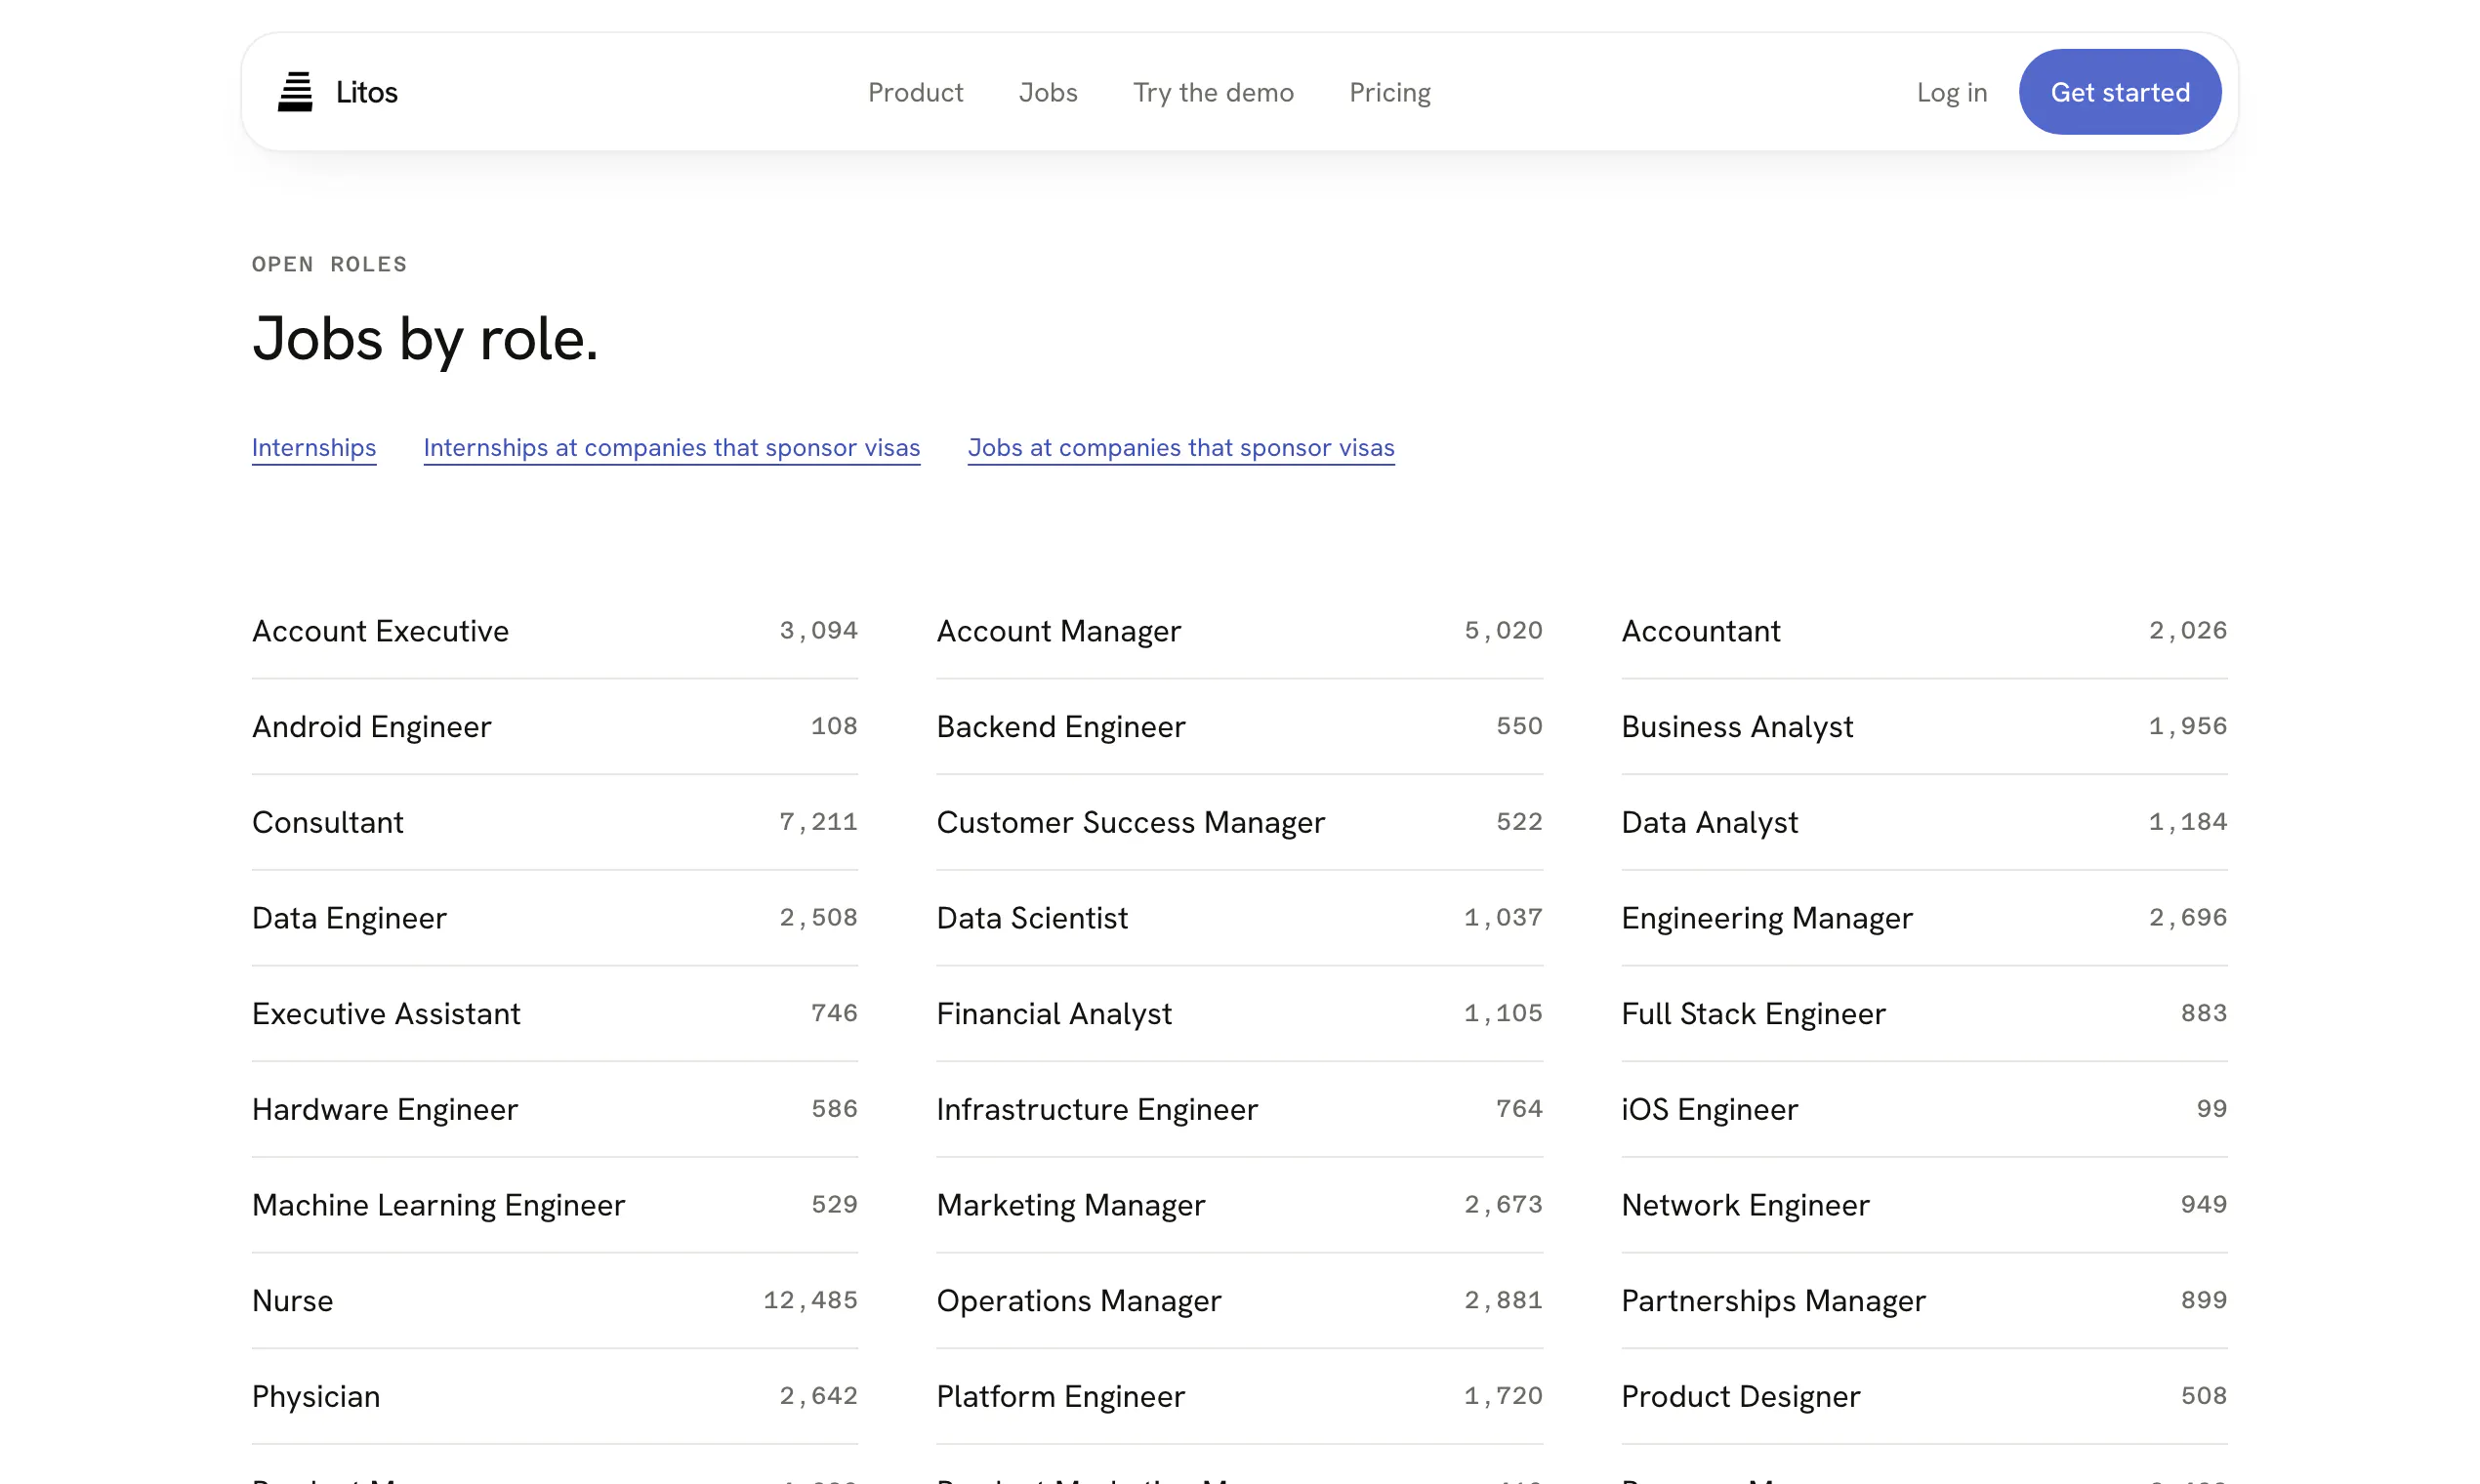Screen dimensions: 2480x1484
Task: View Consultant jobs
Action: 555,823
